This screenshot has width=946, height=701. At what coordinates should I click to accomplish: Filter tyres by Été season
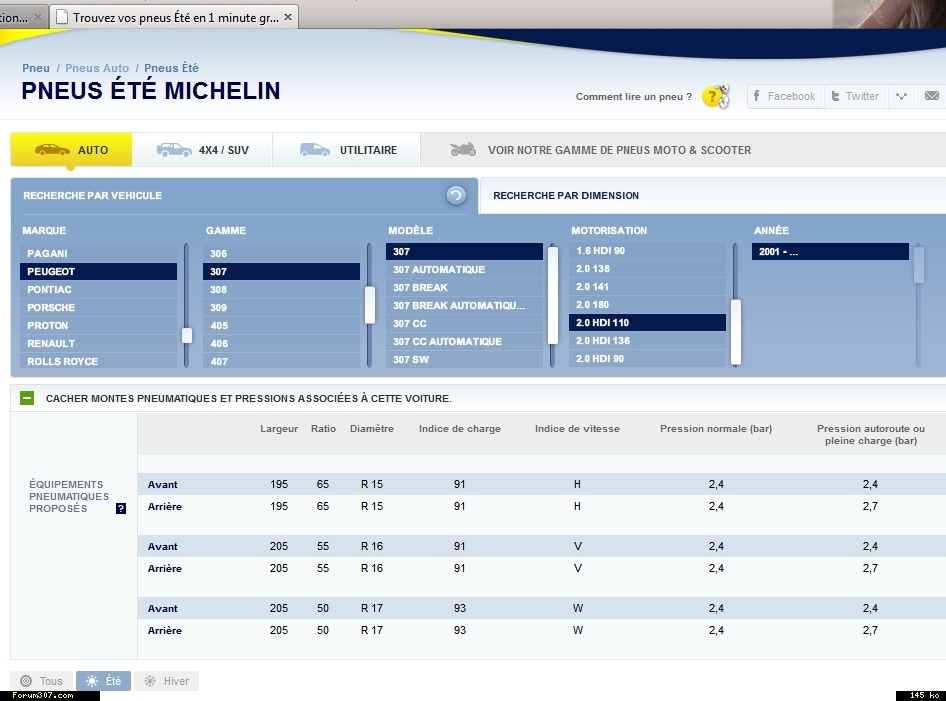pyautogui.click(x=103, y=681)
